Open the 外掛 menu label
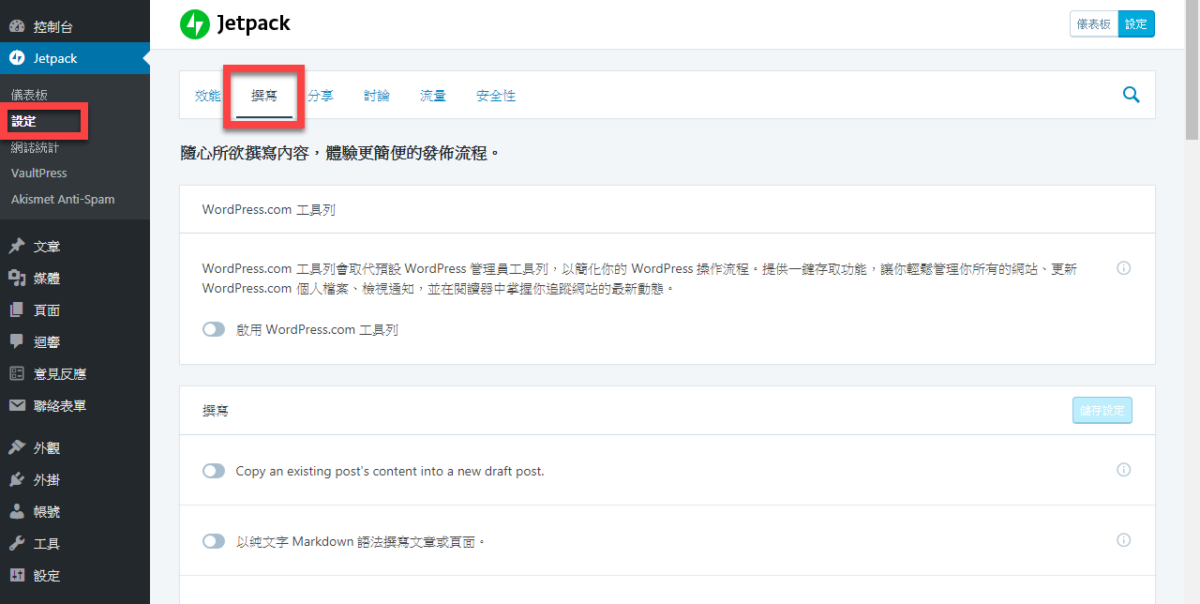The width and height of the screenshot is (1200, 604). [46, 481]
